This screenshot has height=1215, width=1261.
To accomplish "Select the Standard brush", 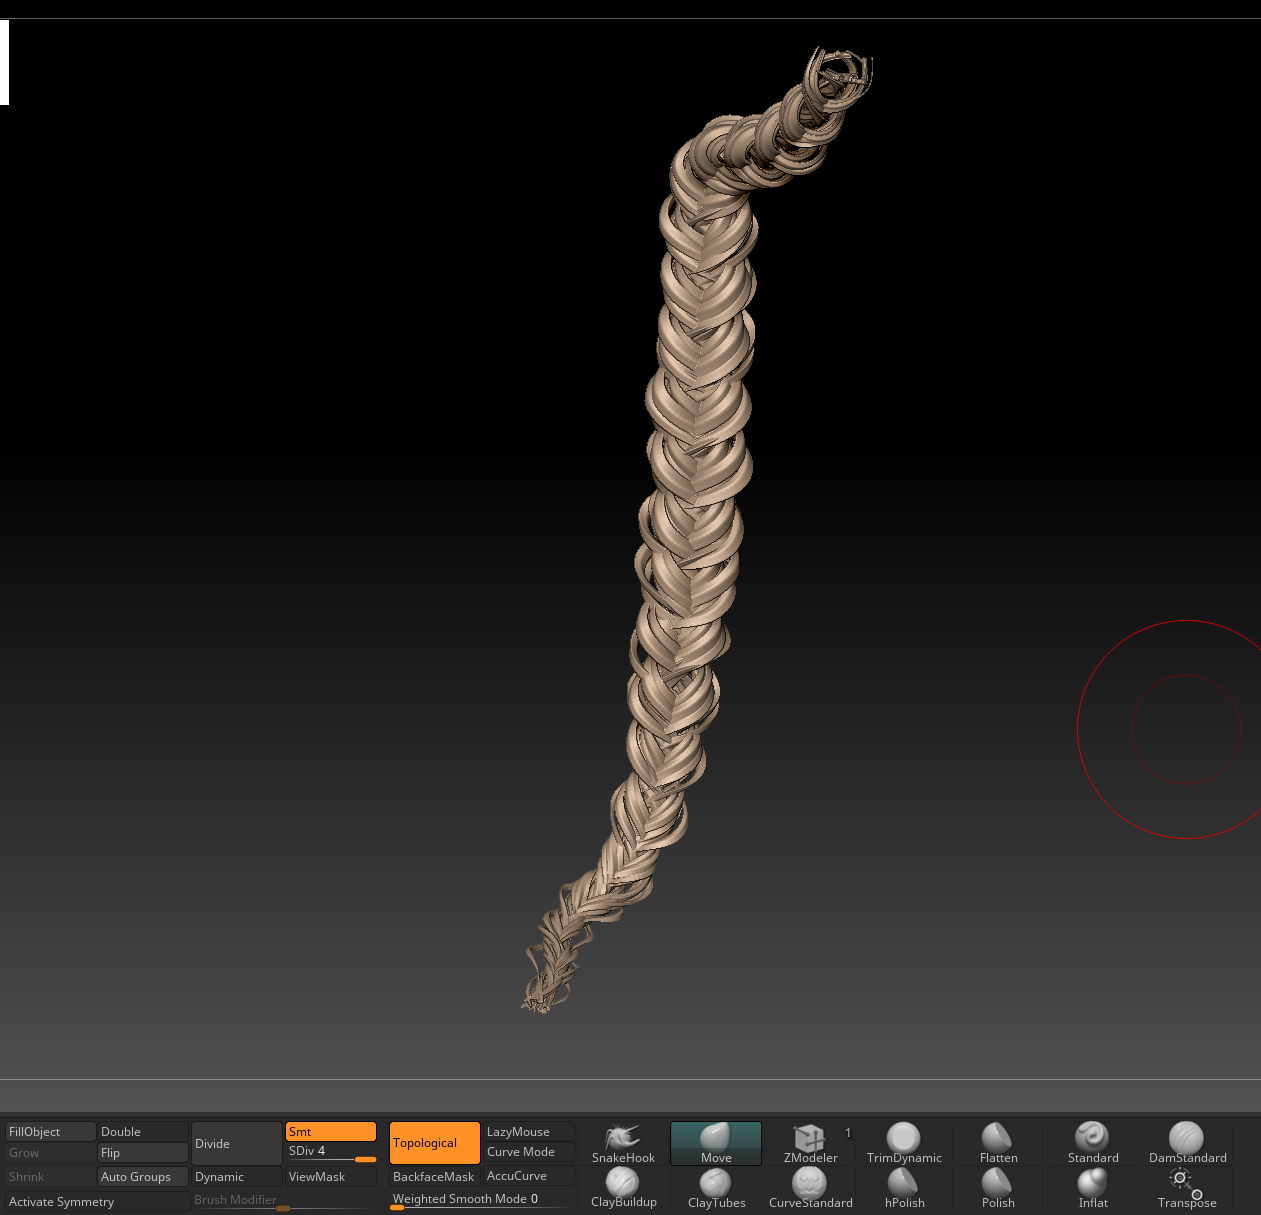I will 1092,1143.
